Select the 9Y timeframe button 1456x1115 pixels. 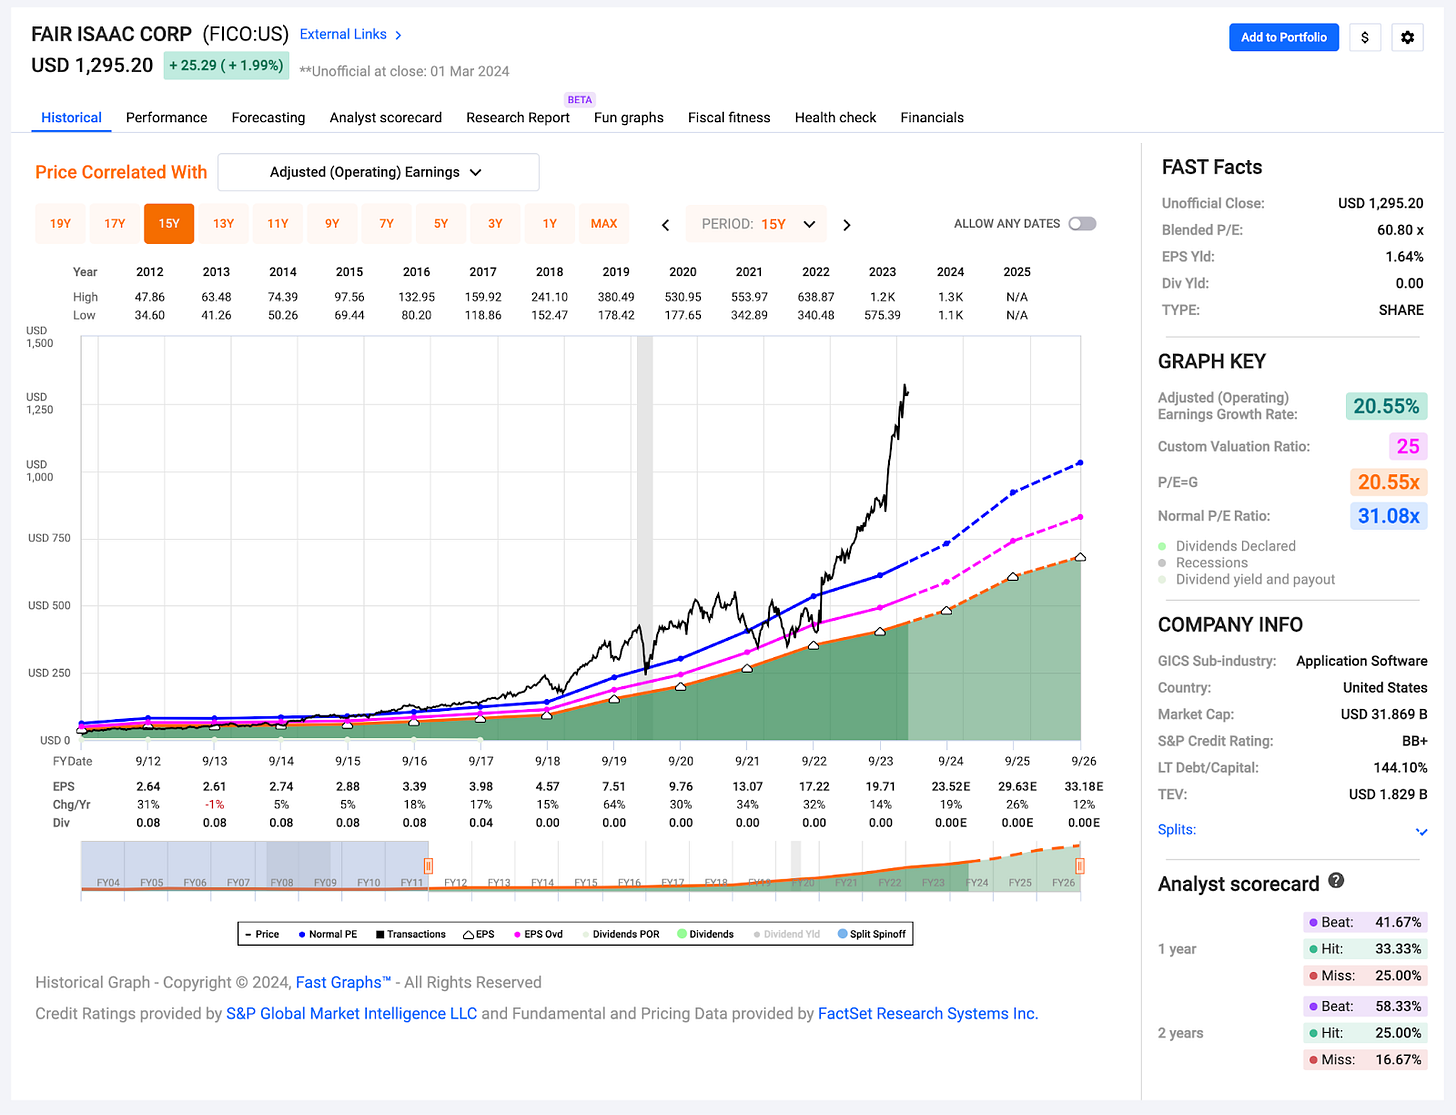[x=332, y=224]
